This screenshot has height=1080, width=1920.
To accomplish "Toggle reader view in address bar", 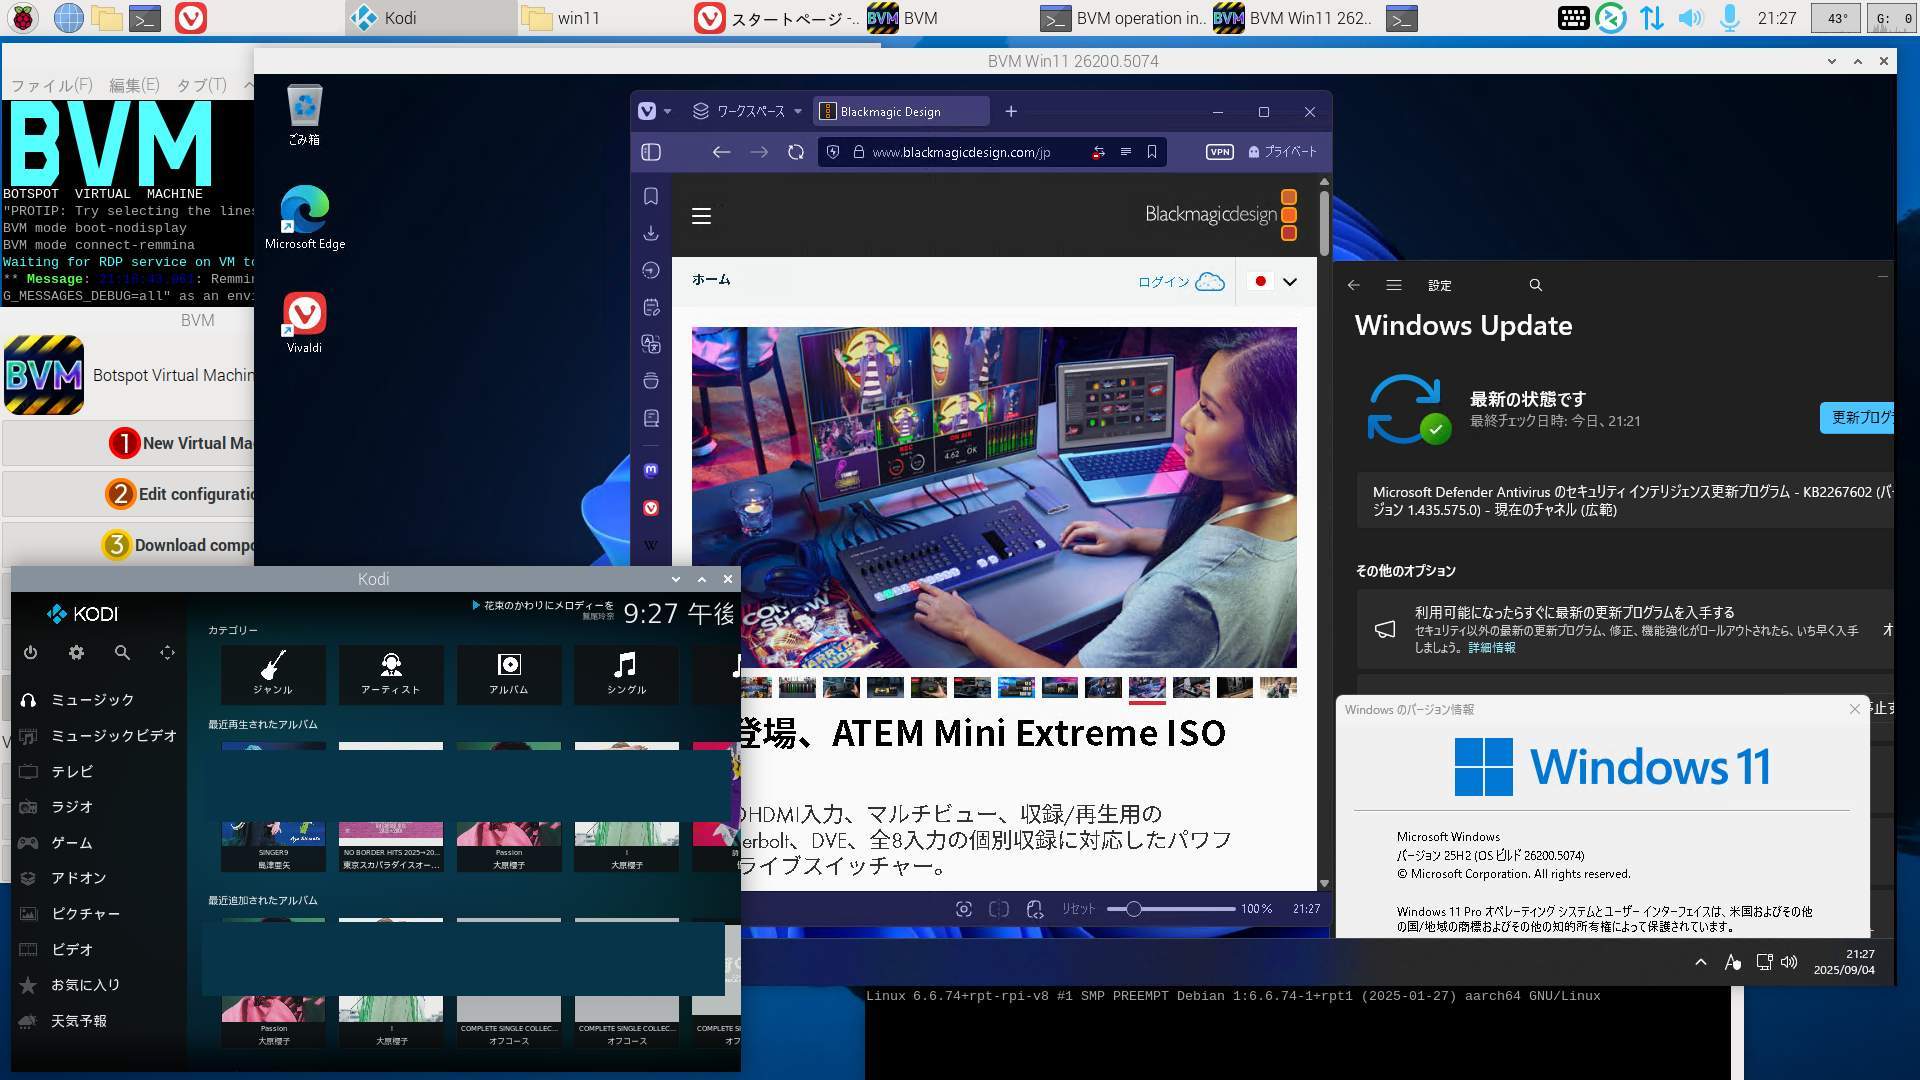I will point(1125,152).
